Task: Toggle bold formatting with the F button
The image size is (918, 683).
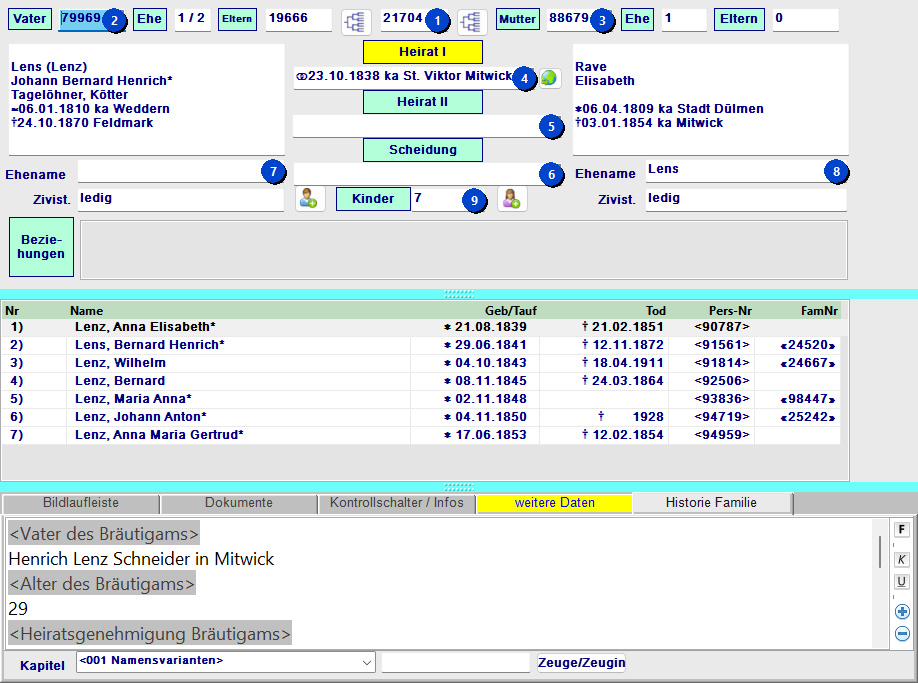Action: pyautogui.click(x=902, y=530)
